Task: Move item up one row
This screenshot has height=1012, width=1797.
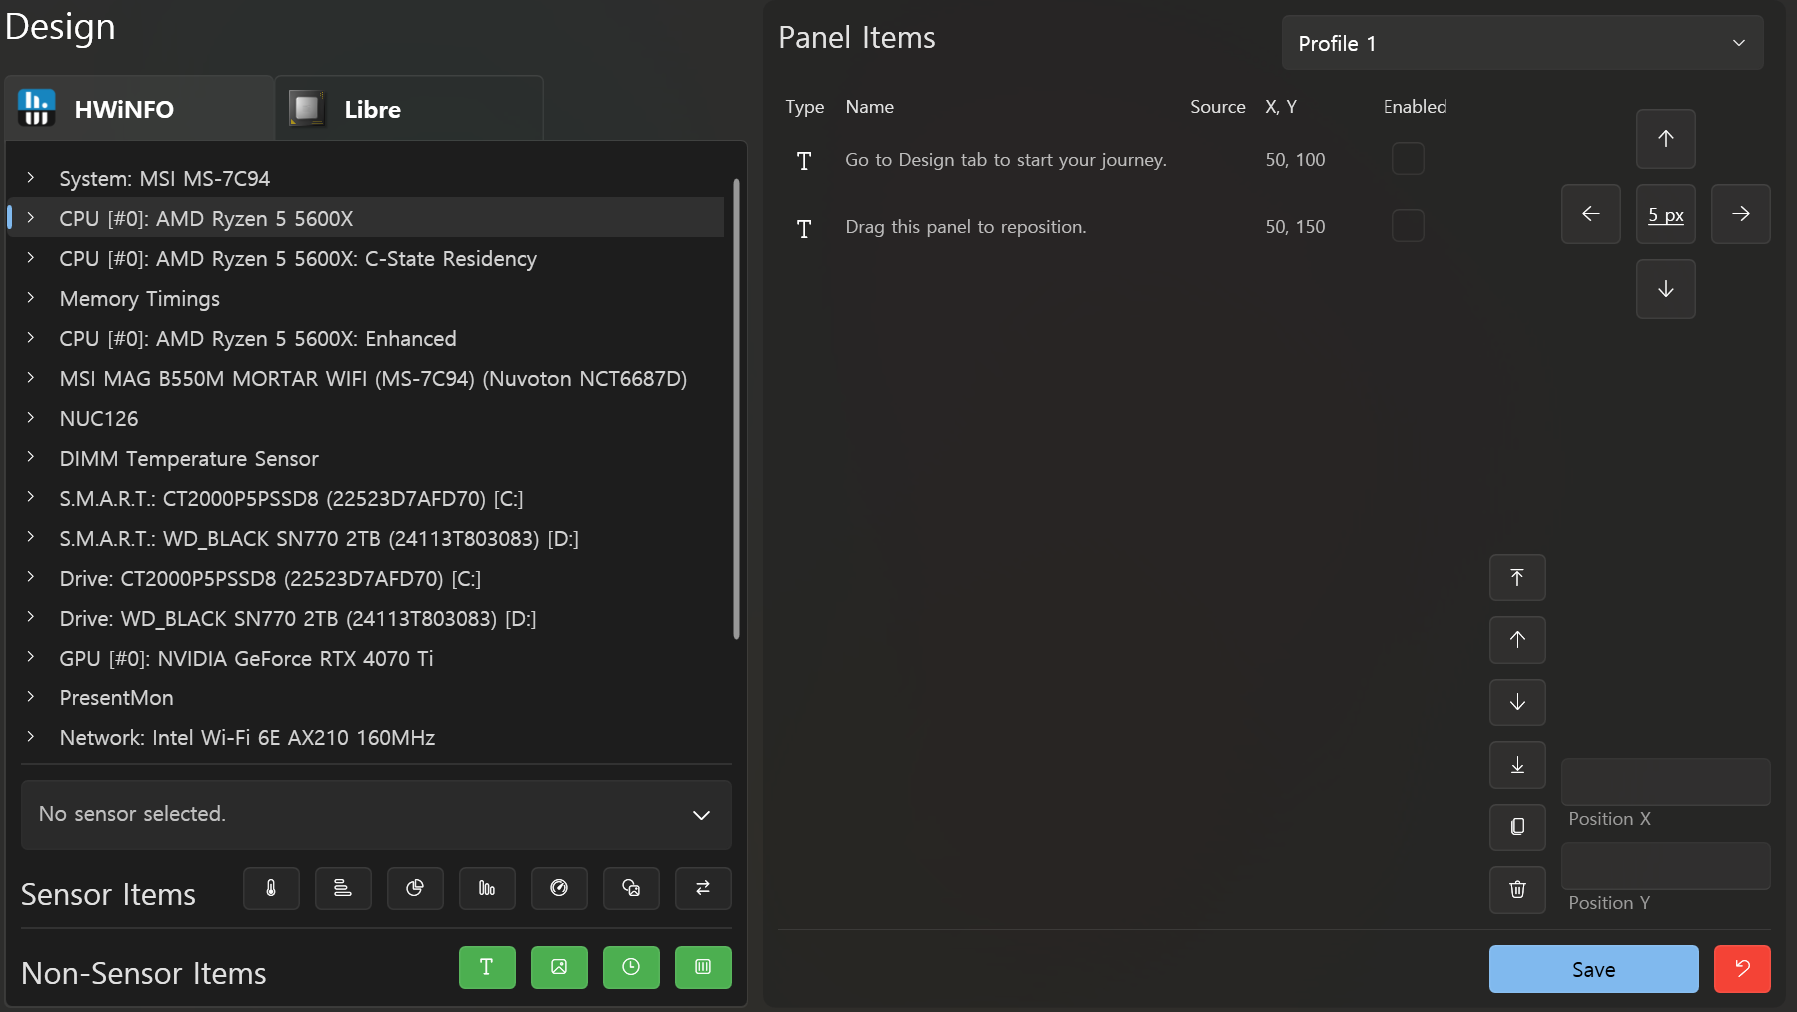Action: (1517, 640)
